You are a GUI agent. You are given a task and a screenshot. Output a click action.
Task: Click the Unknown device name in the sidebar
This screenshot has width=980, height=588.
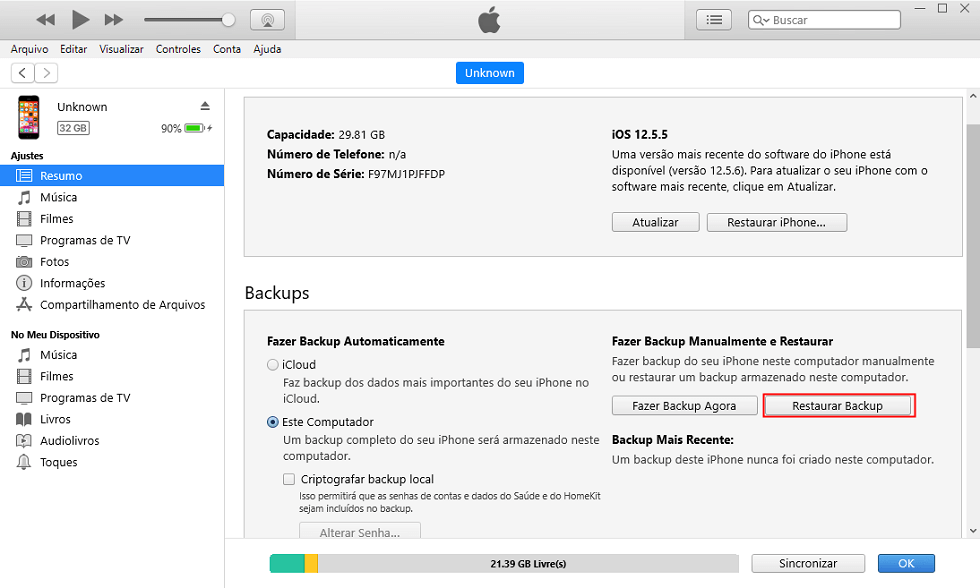(x=82, y=107)
